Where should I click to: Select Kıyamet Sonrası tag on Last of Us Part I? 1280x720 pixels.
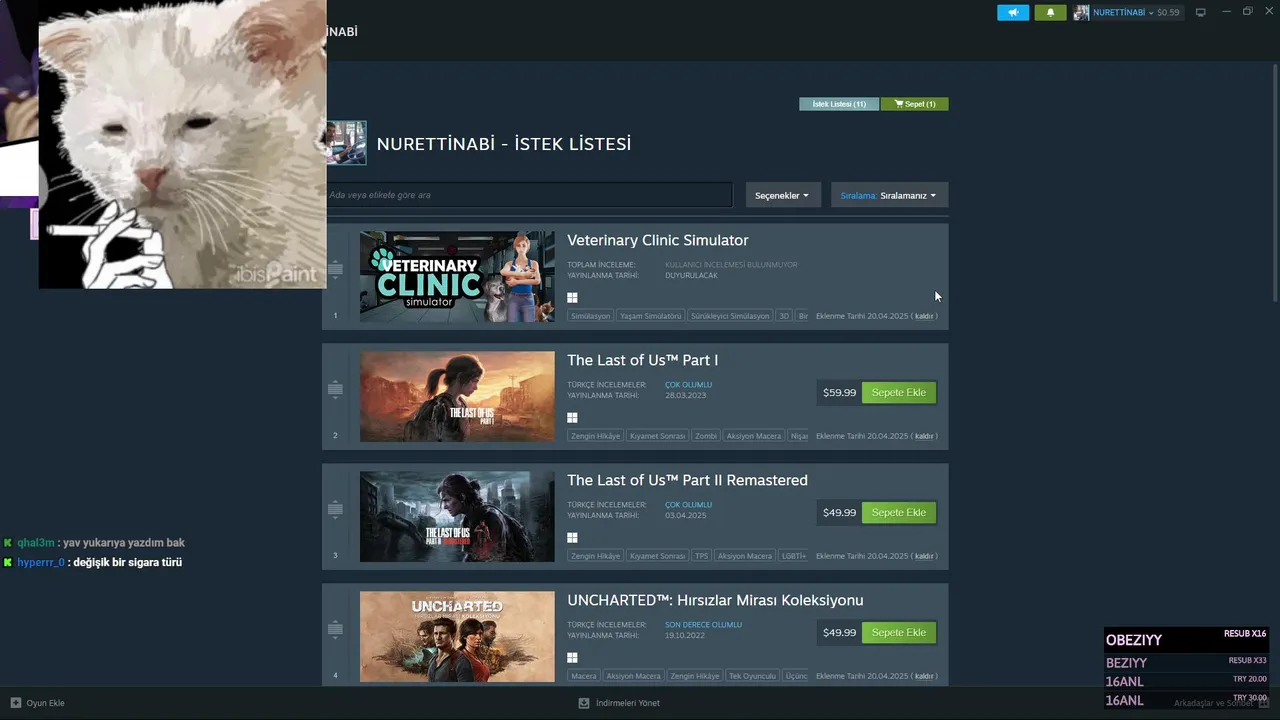click(657, 436)
